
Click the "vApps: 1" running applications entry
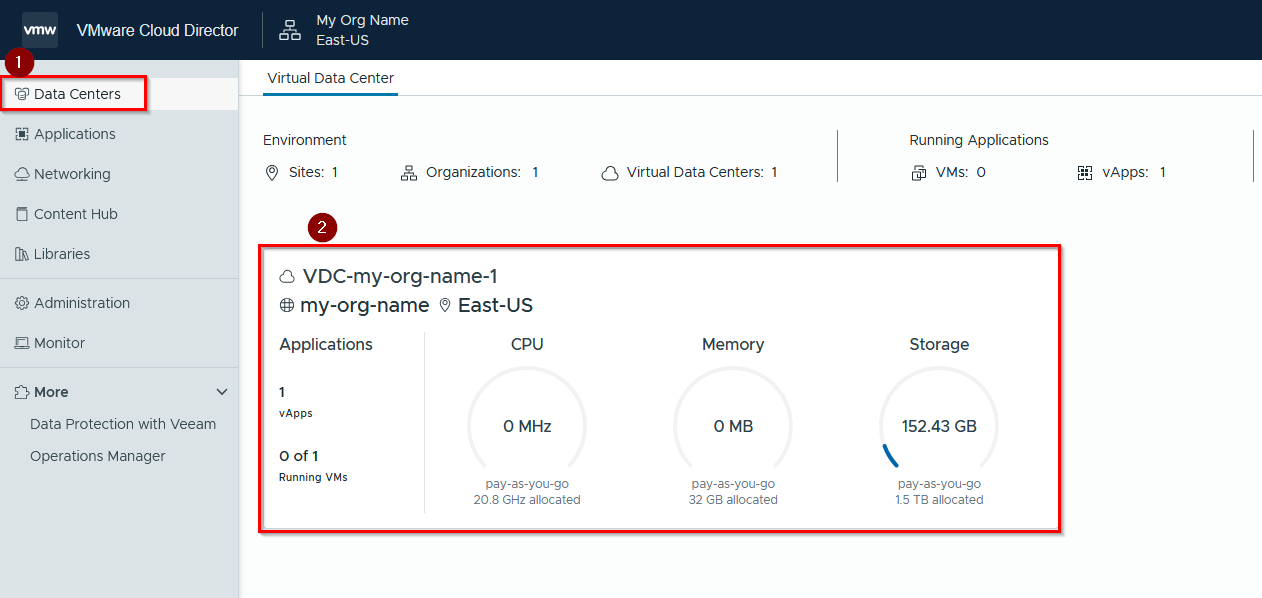1122,173
